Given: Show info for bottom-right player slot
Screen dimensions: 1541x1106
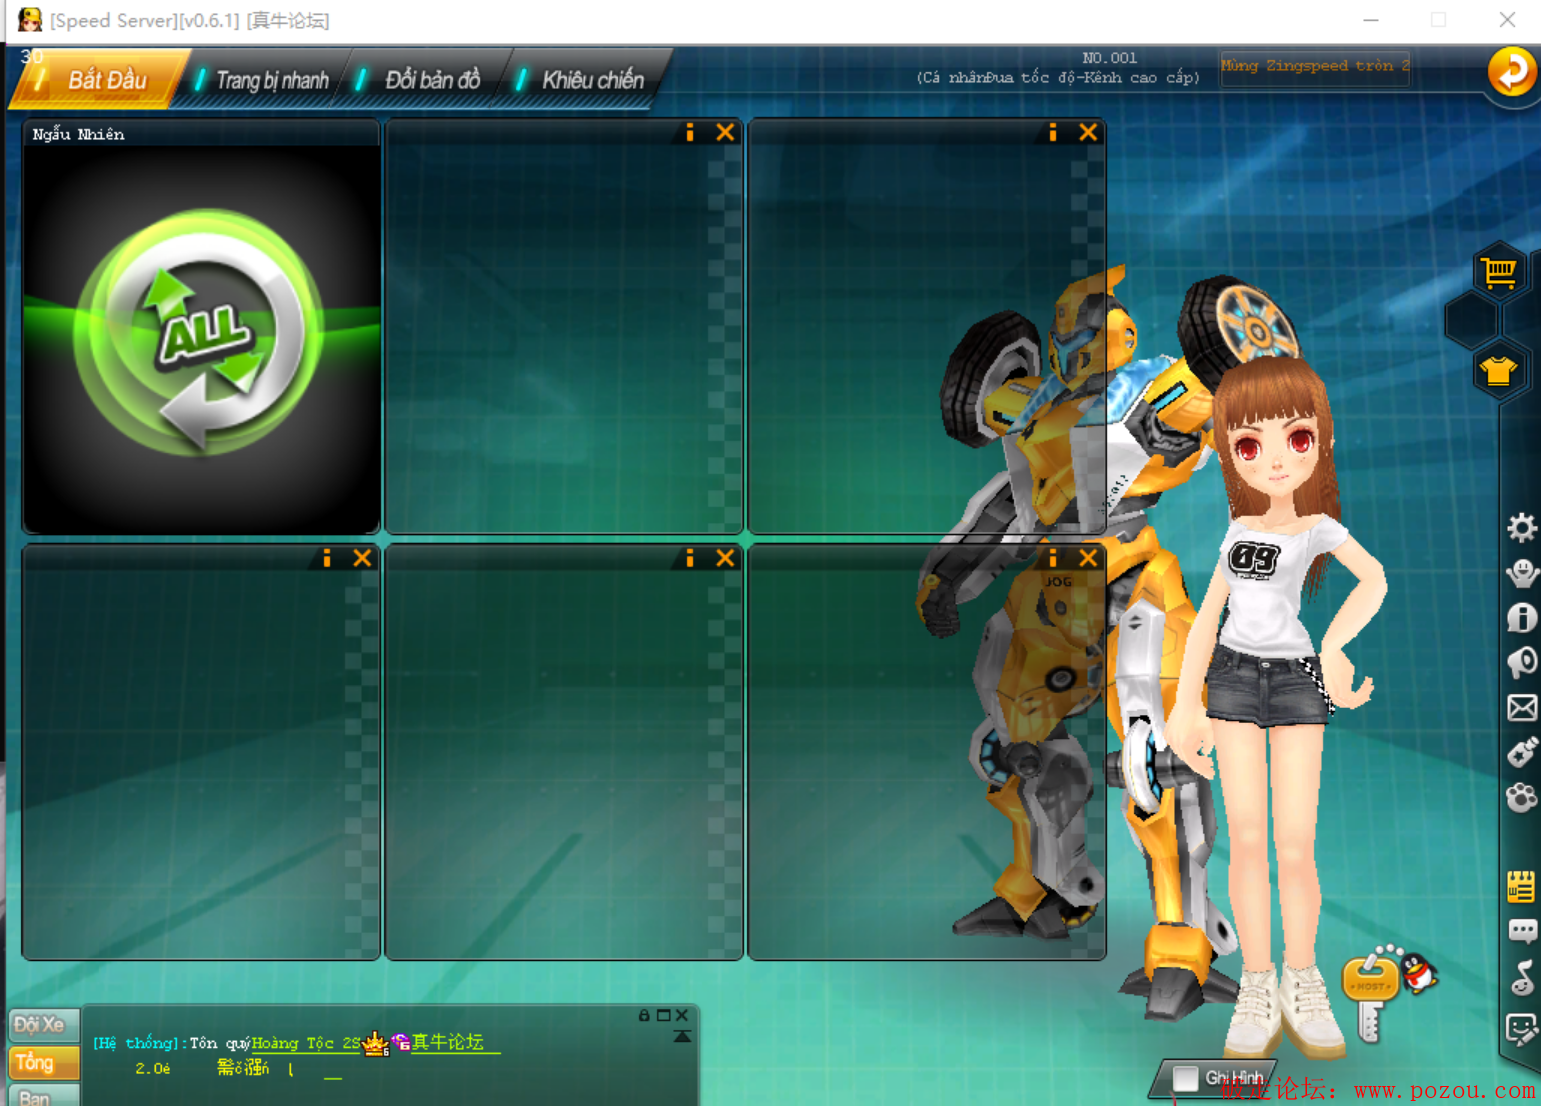Looking at the screenshot, I should (x=1053, y=558).
